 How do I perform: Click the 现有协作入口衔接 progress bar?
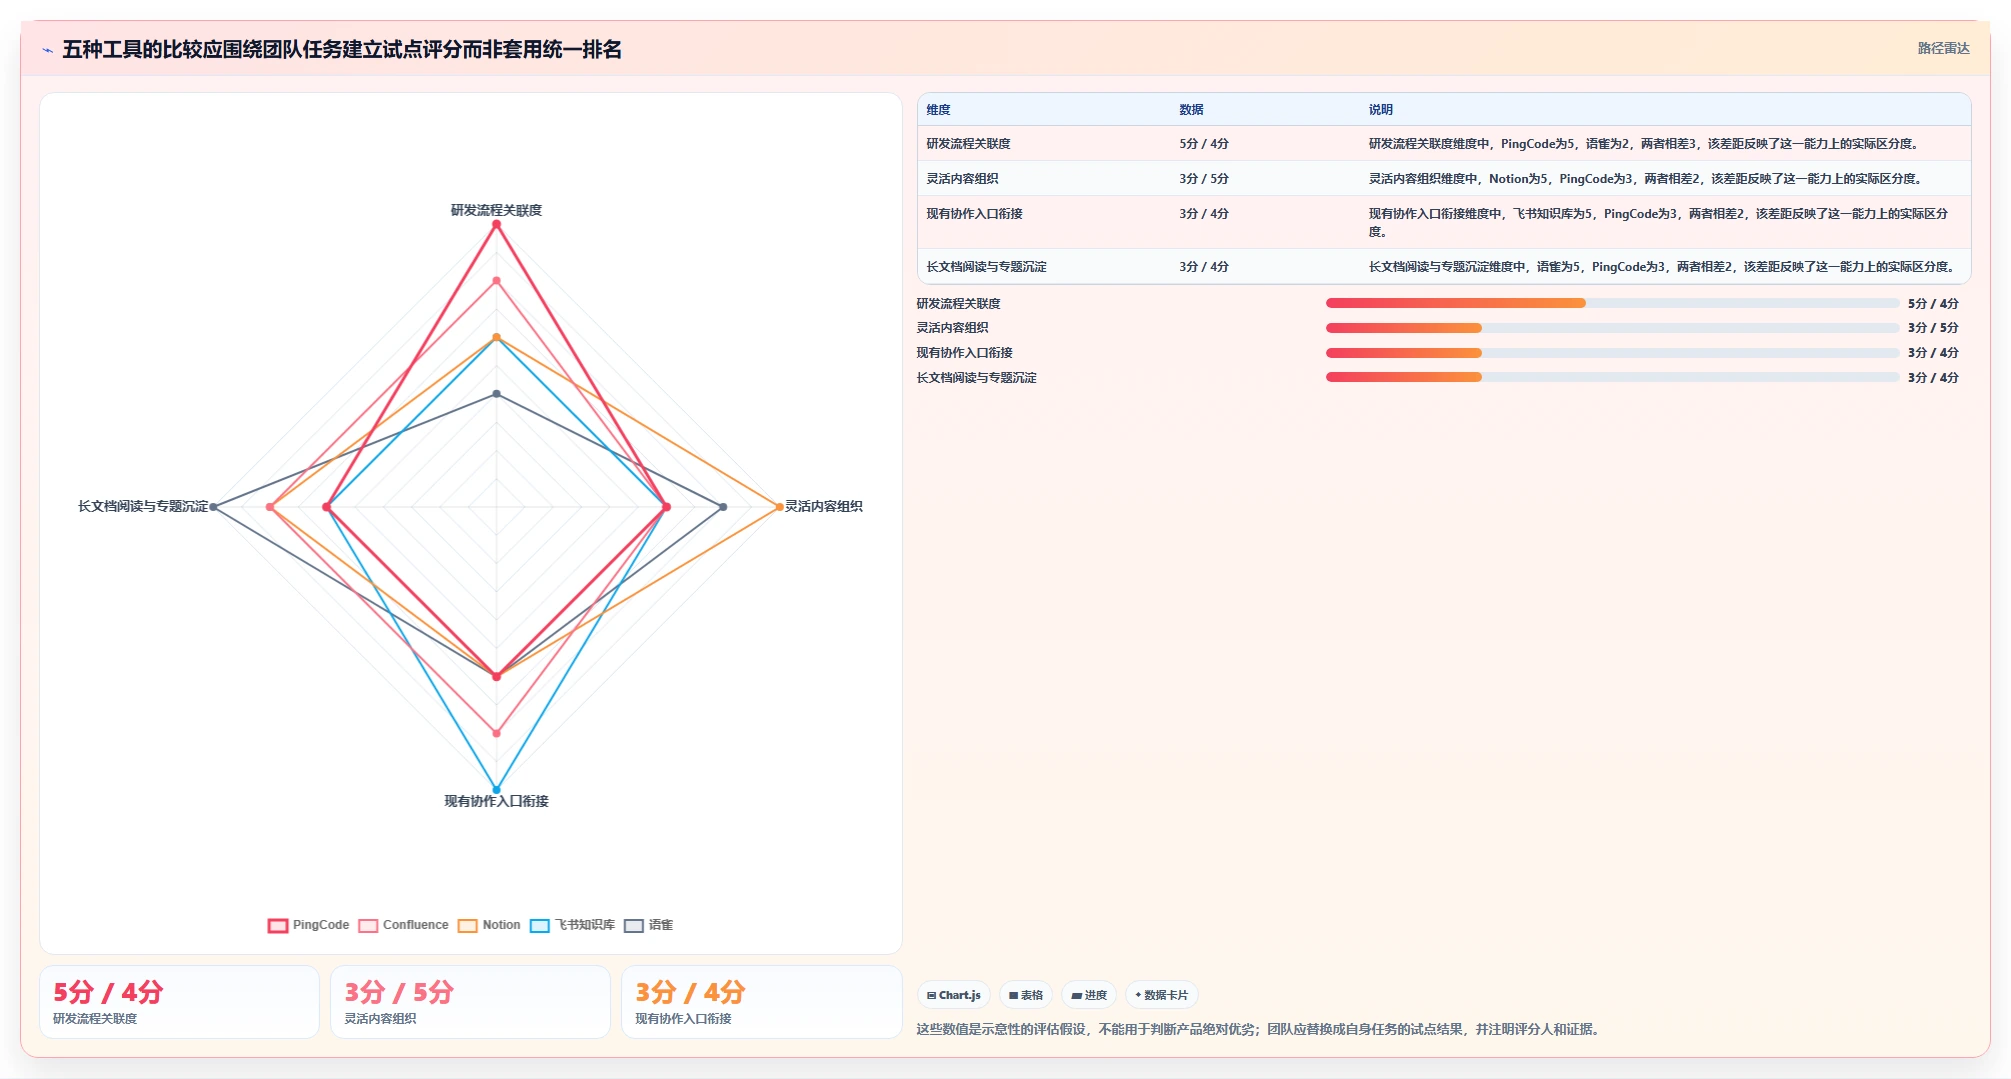(1612, 352)
